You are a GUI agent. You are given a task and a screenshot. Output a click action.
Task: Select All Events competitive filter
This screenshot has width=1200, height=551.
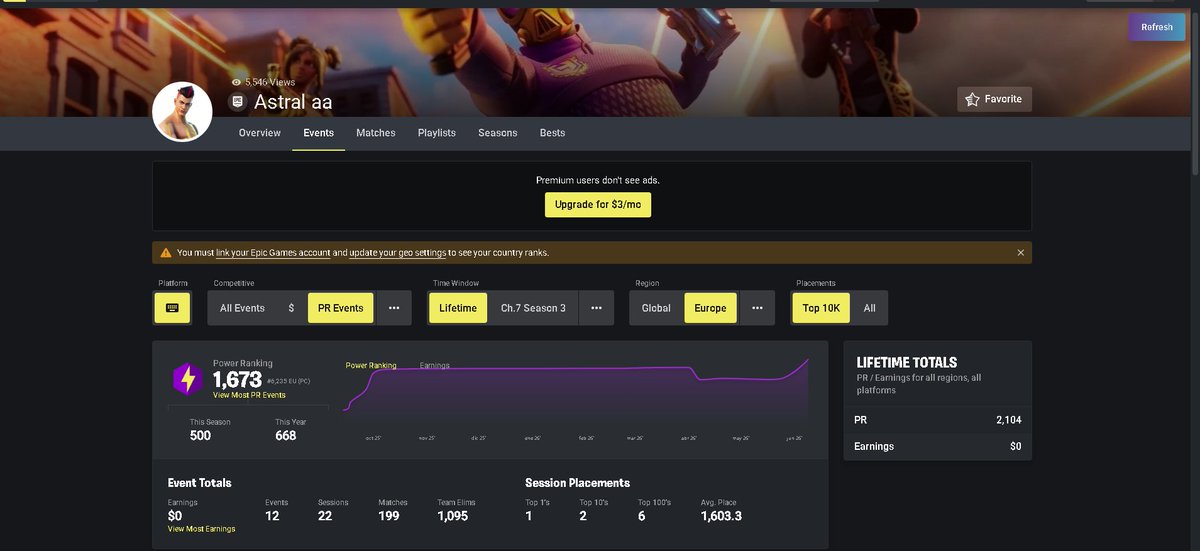tap(242, 308)
